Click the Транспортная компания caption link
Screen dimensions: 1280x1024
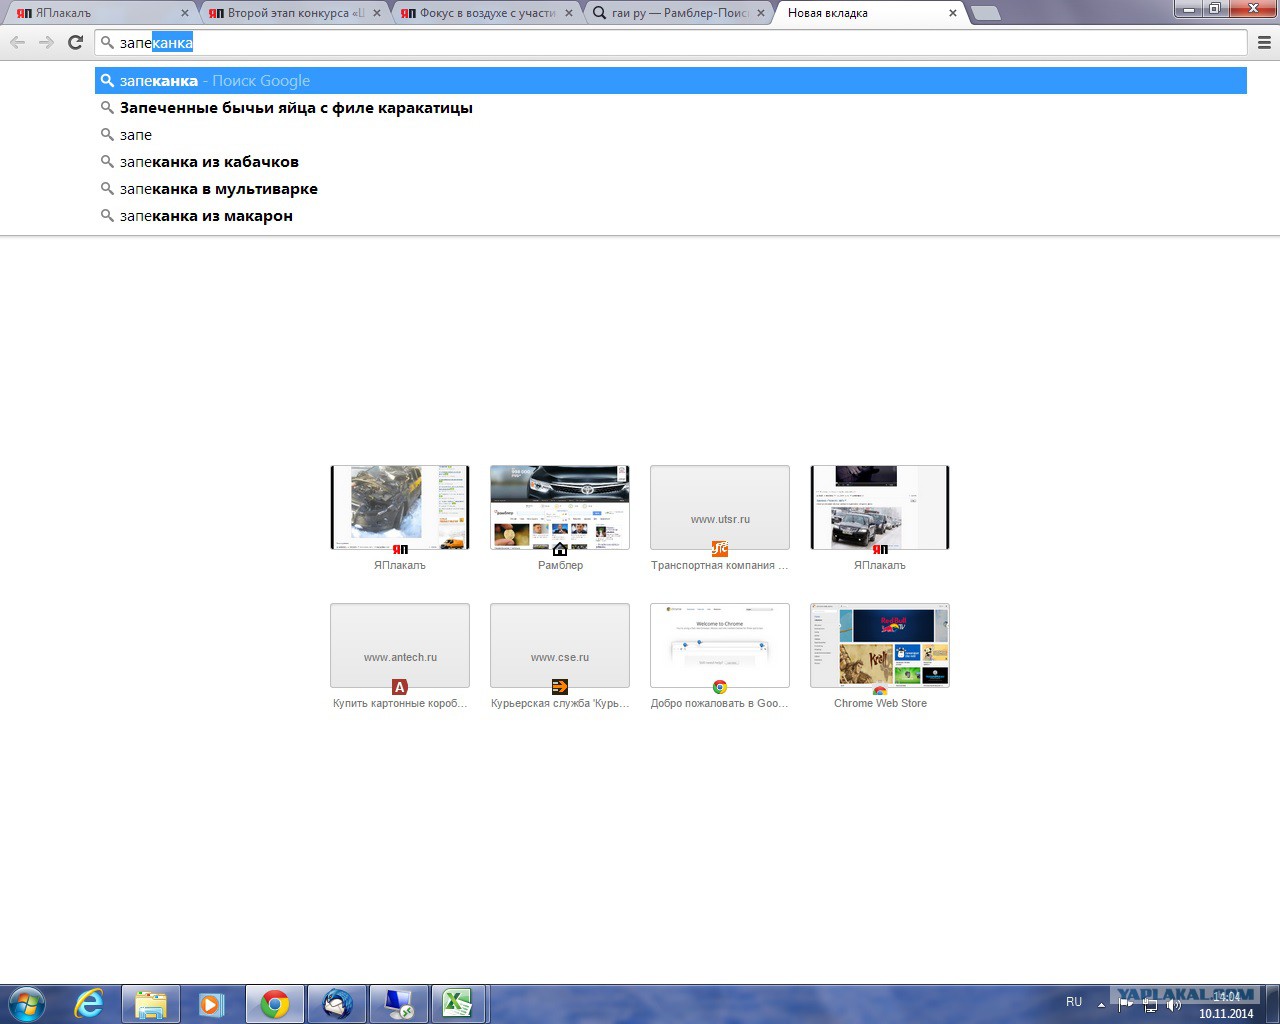click(x=720, y=566)
